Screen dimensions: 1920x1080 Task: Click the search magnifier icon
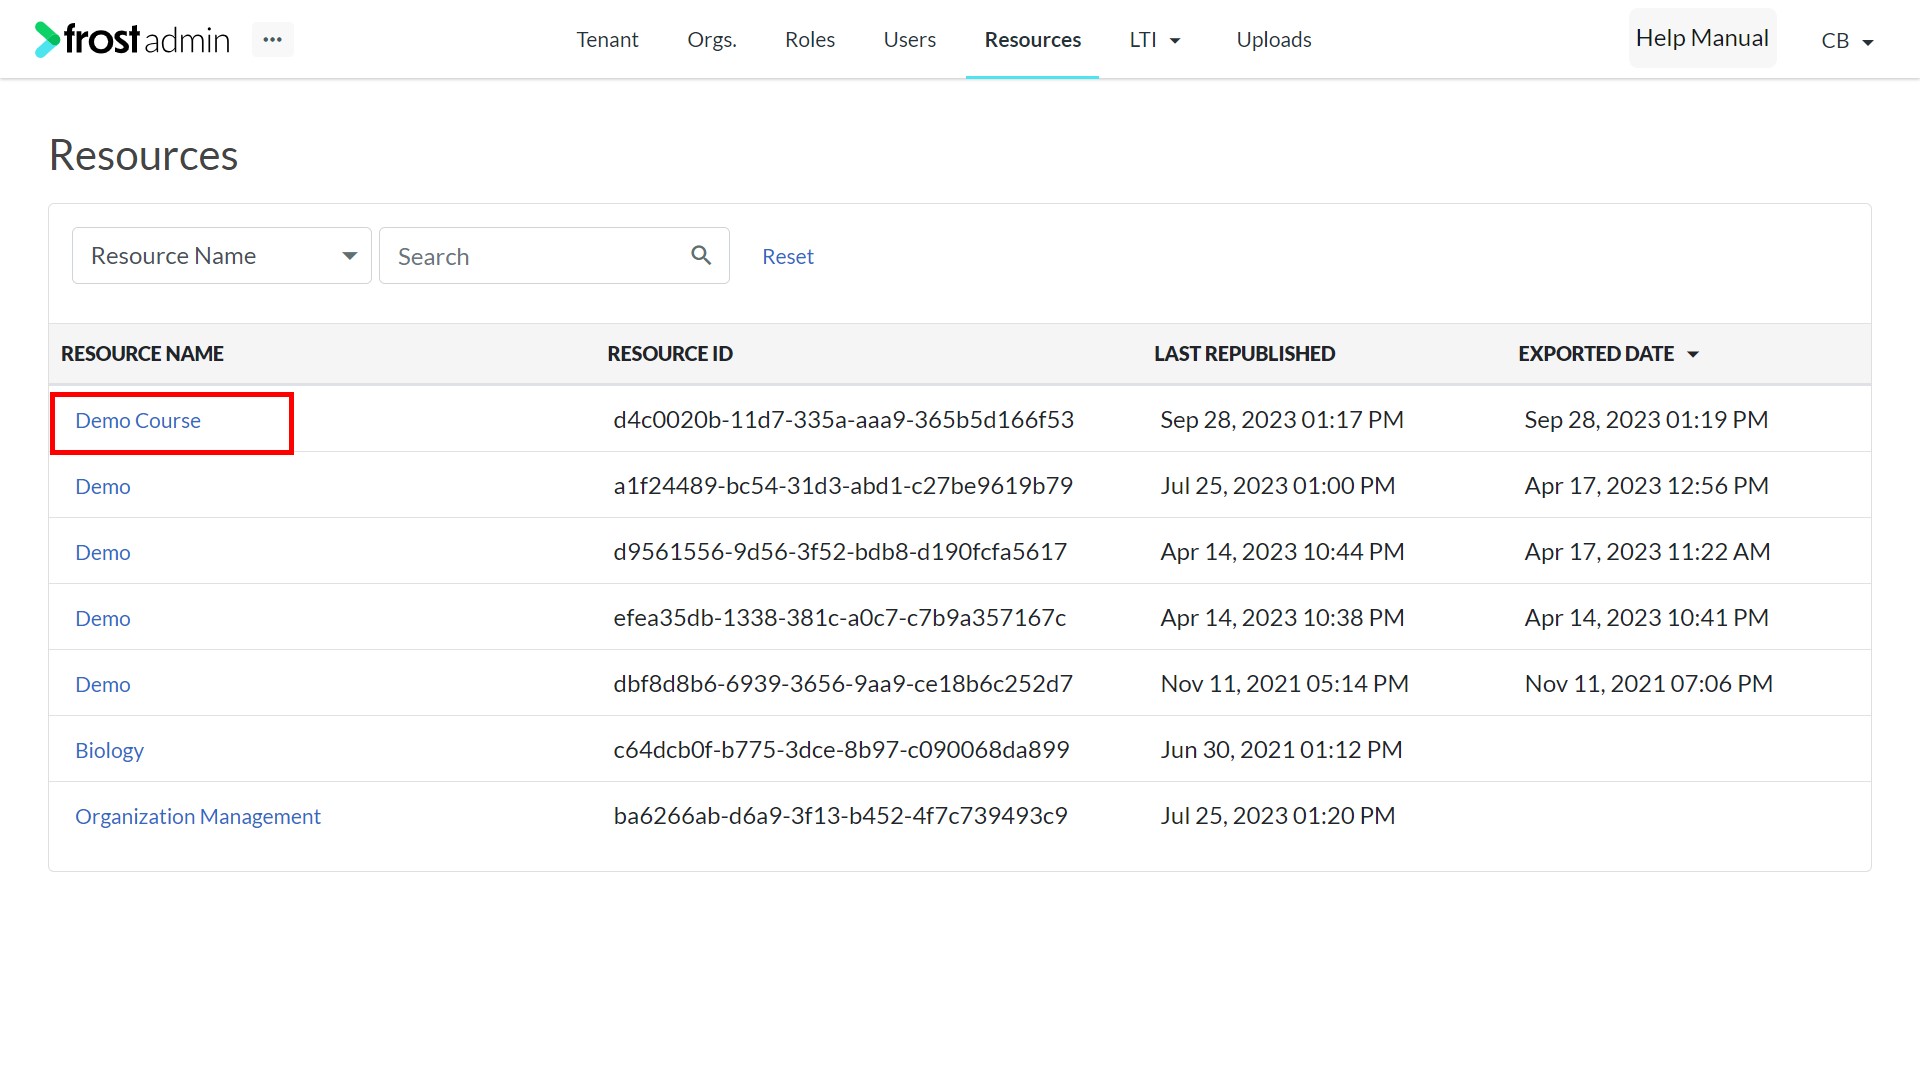(x=701, y=256)
